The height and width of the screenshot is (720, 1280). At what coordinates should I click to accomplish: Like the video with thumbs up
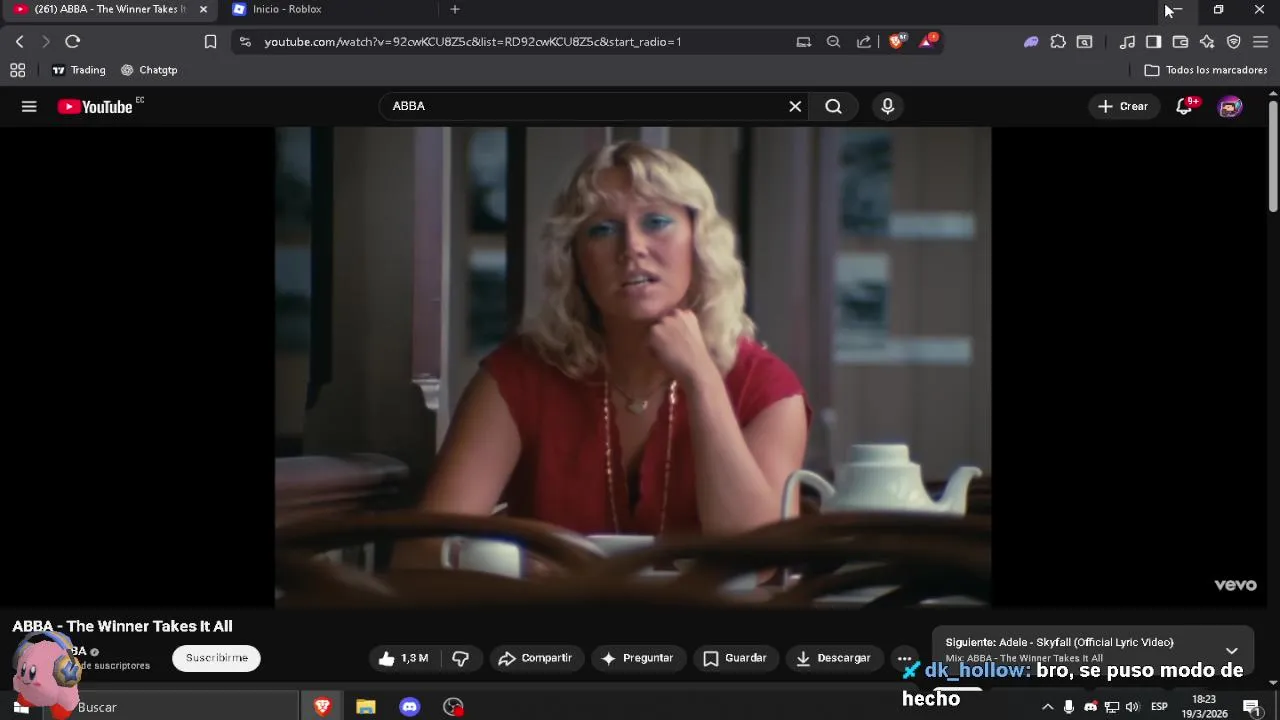coord(403,658)
